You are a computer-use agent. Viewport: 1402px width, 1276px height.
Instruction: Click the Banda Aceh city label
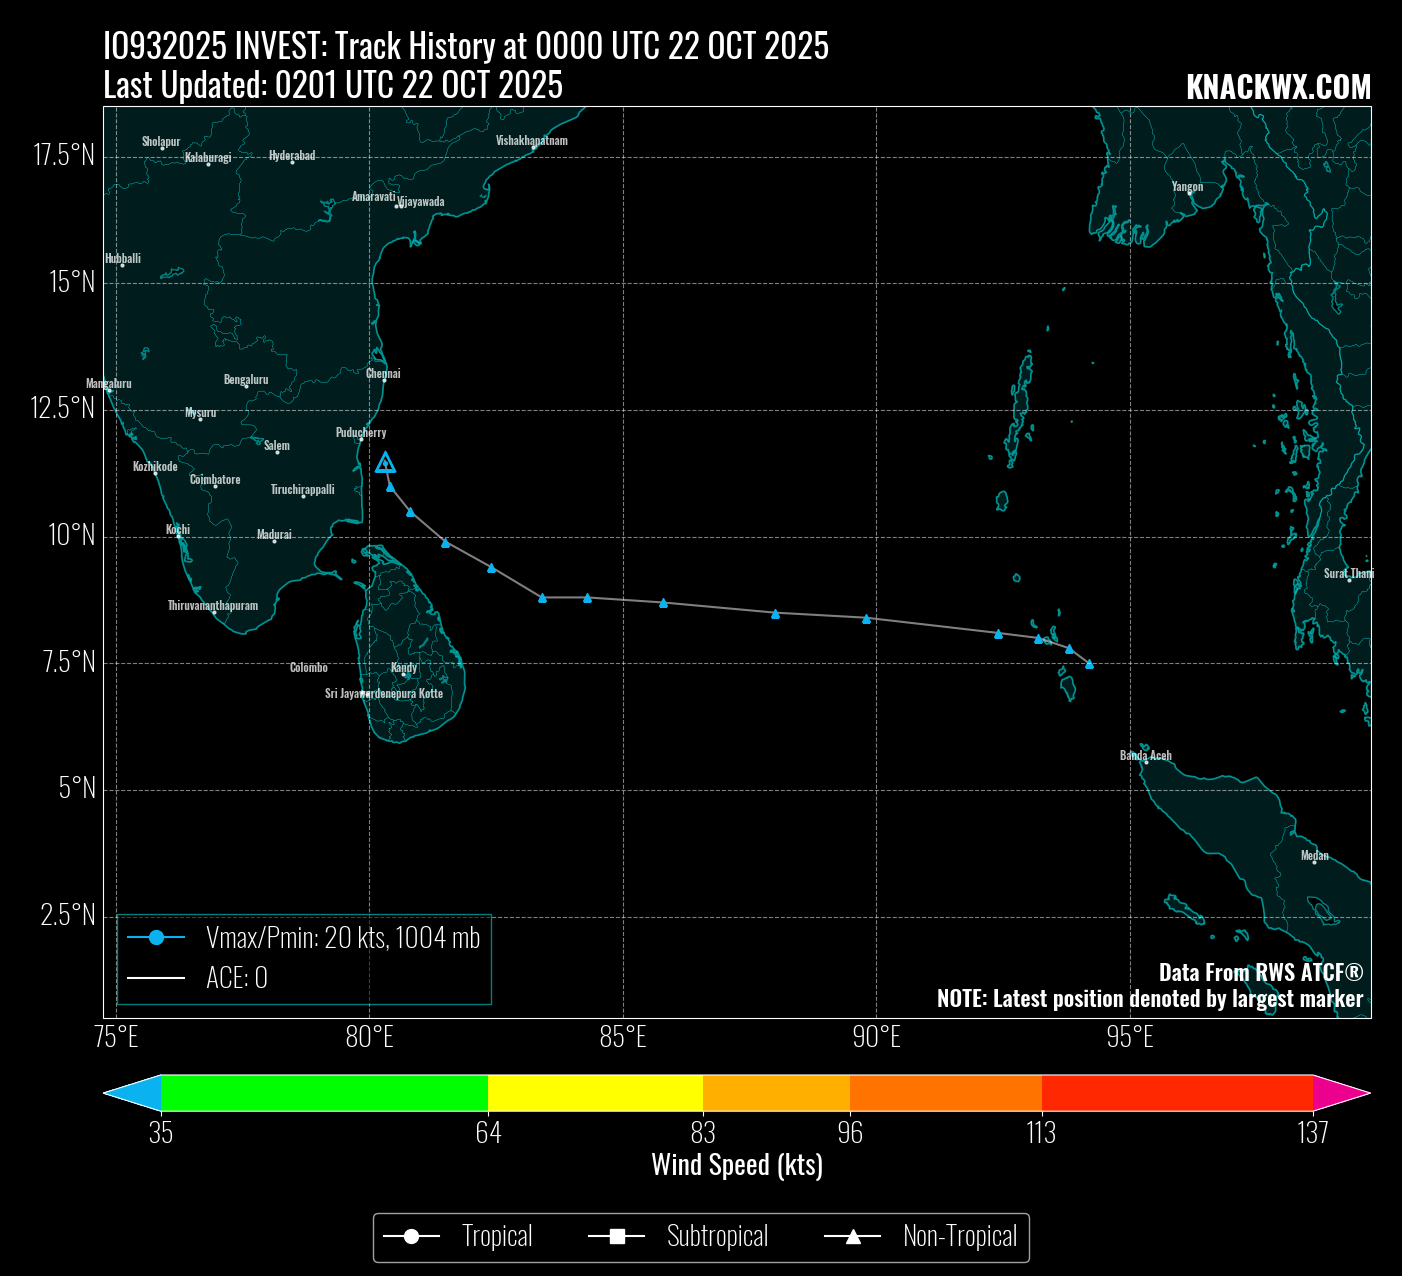tap(1145, 756)
